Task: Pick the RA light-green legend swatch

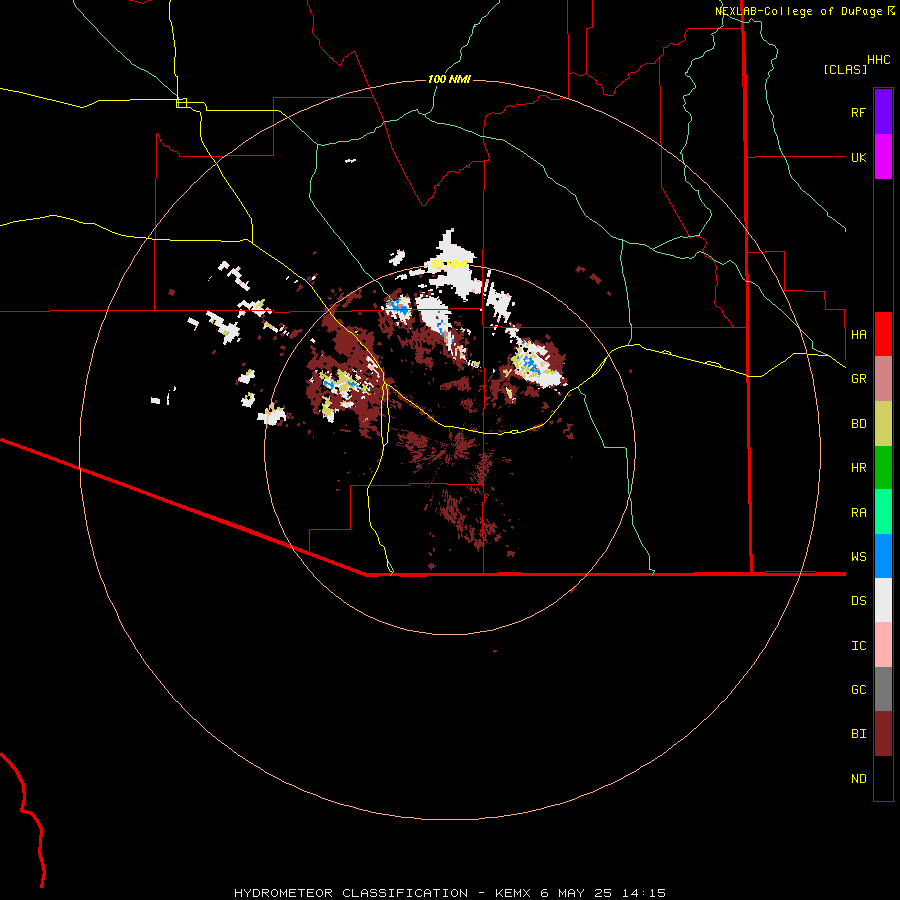Action: [883, 512]
